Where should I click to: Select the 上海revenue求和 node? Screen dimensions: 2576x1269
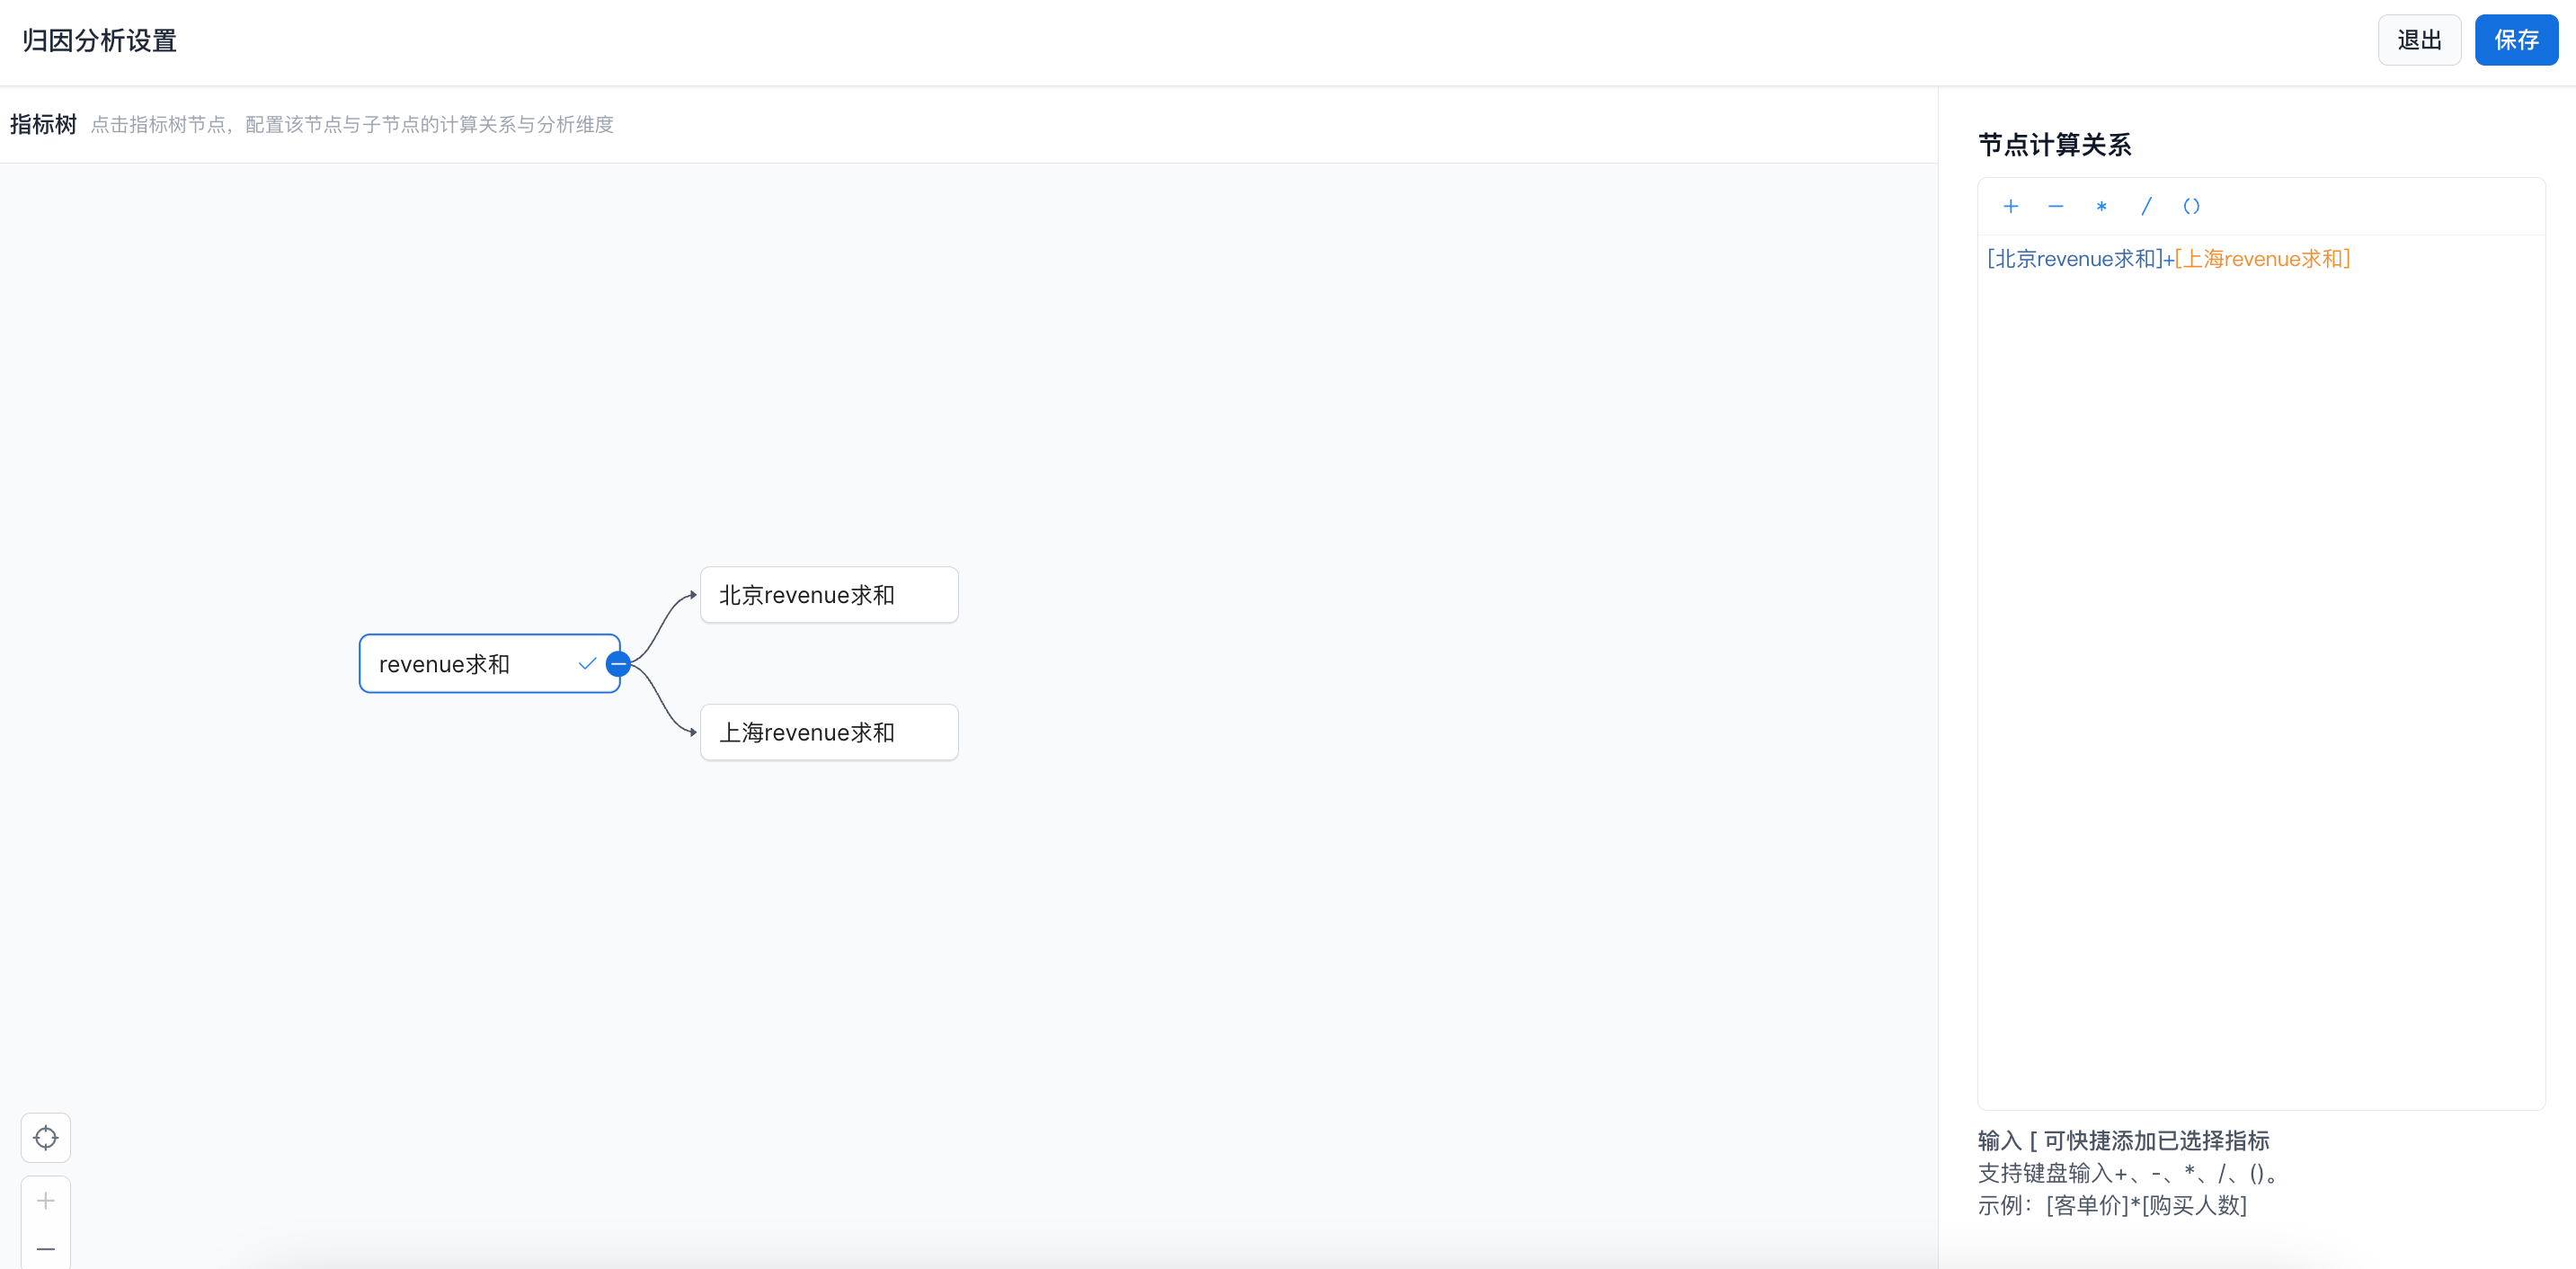tap(828, 732)
